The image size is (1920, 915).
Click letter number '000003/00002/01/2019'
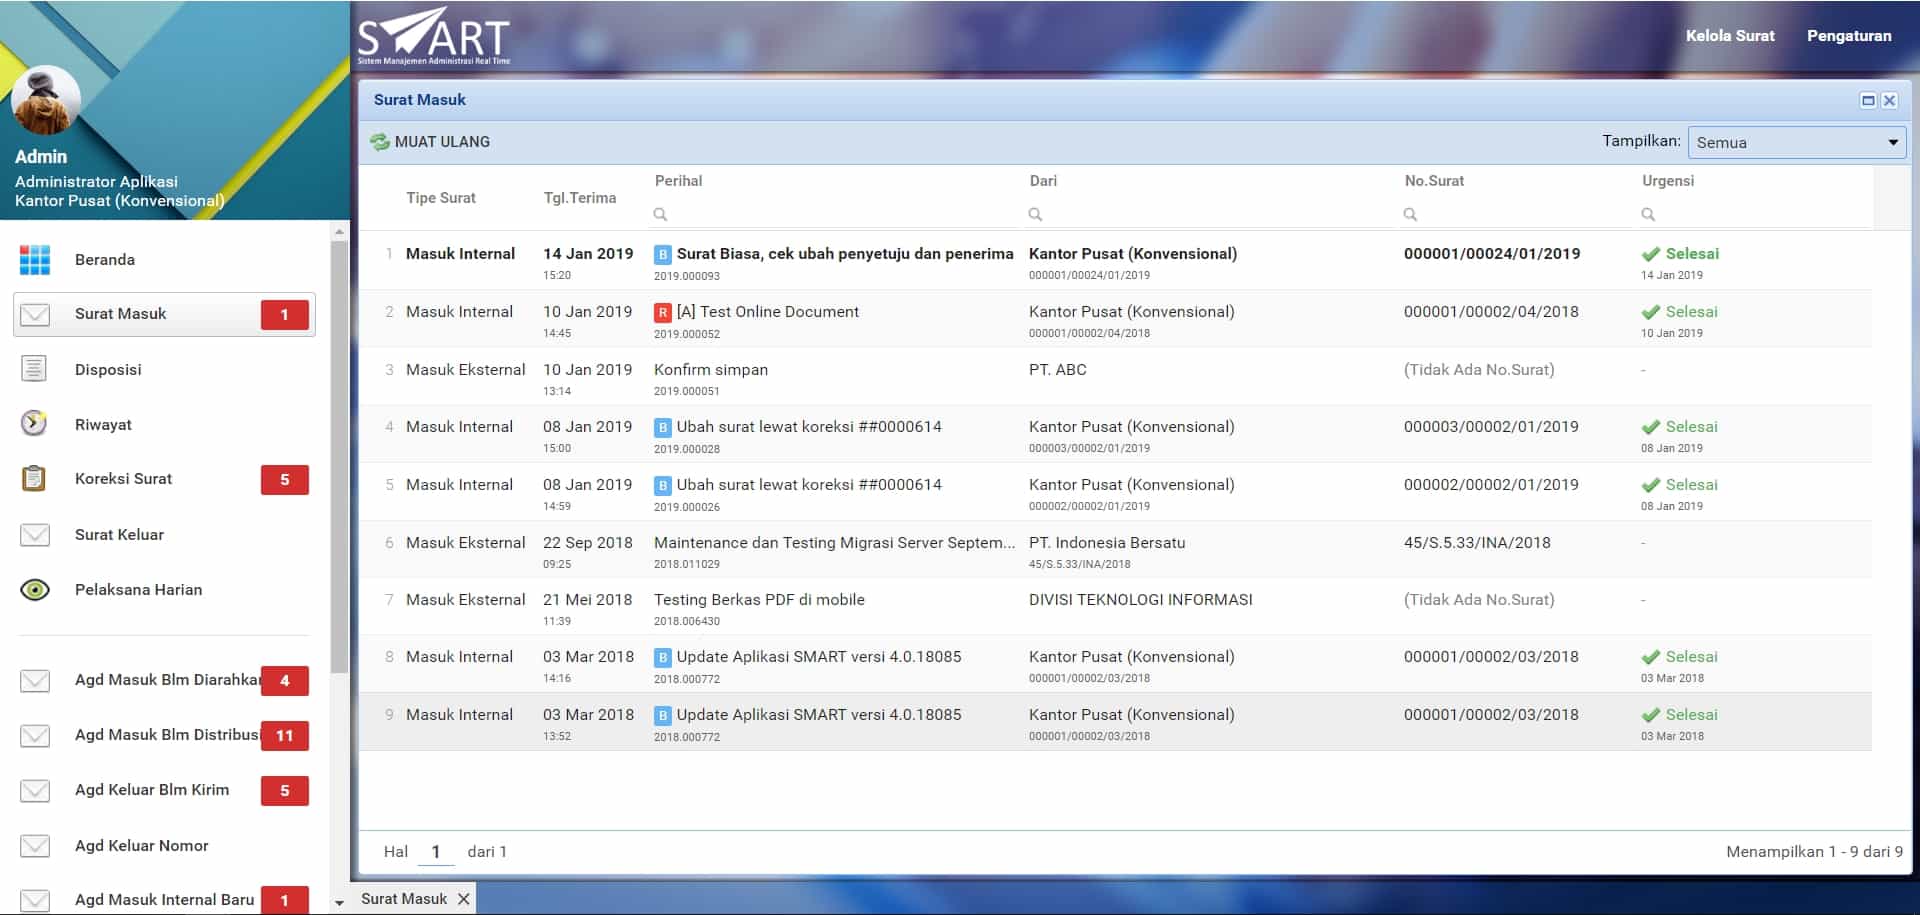point(1491,427)
